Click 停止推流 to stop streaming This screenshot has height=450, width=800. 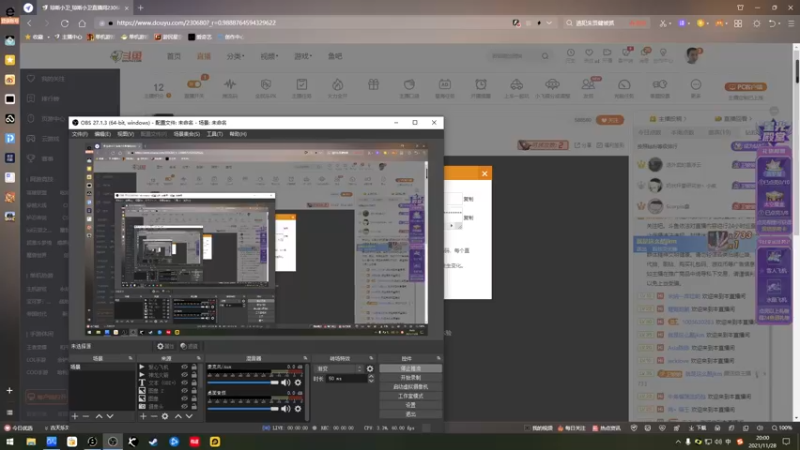tap(410, 368)
